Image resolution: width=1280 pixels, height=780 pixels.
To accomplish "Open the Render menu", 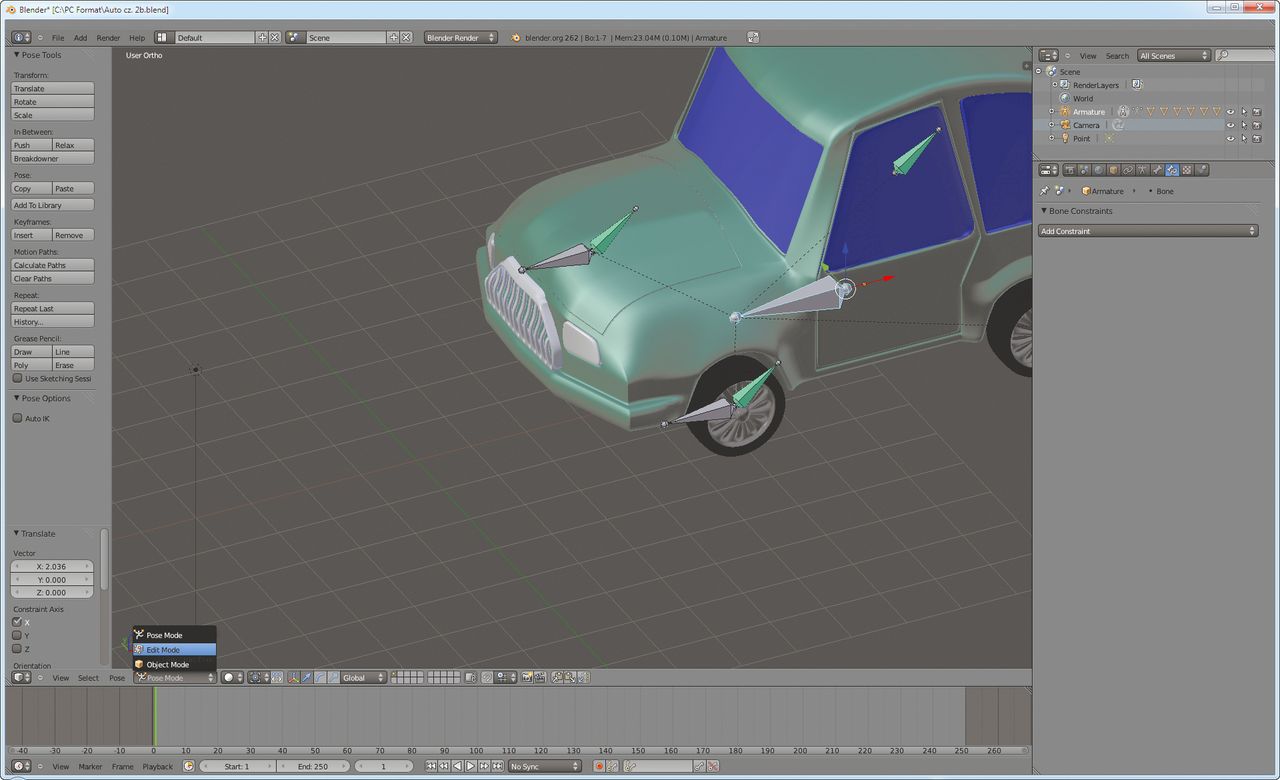I will pos(108,38).
